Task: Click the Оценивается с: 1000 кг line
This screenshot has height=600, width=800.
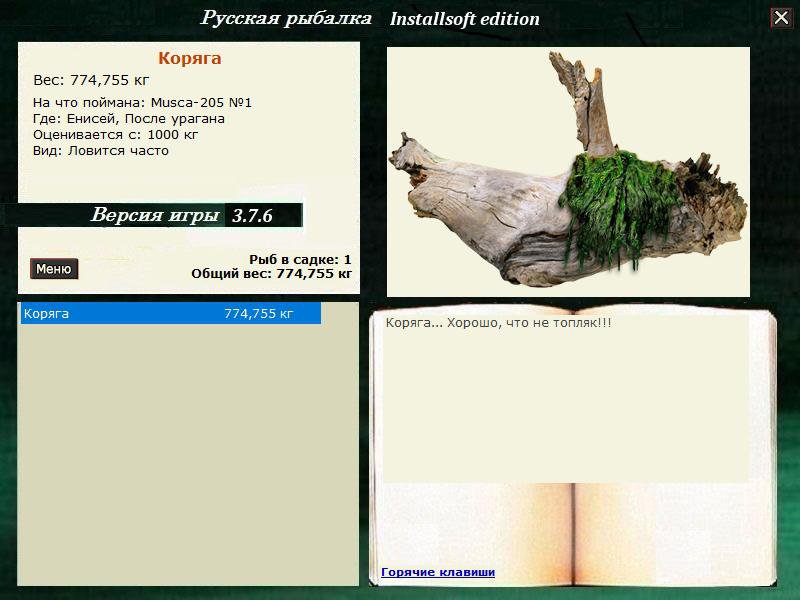Action: pyautogui.click(x=115, y=135)
